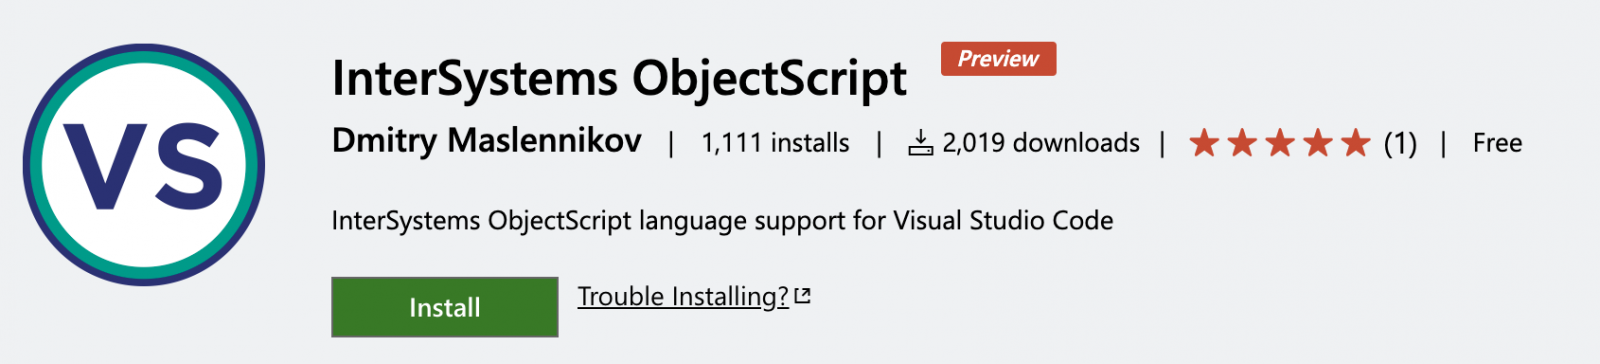Select the fourth rating star
1600x364 pixels.
click(x=1318, y=143)
